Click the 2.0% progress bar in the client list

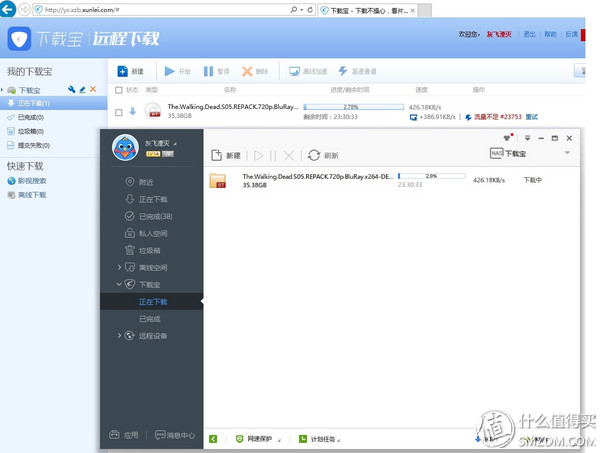coord(432,176)
